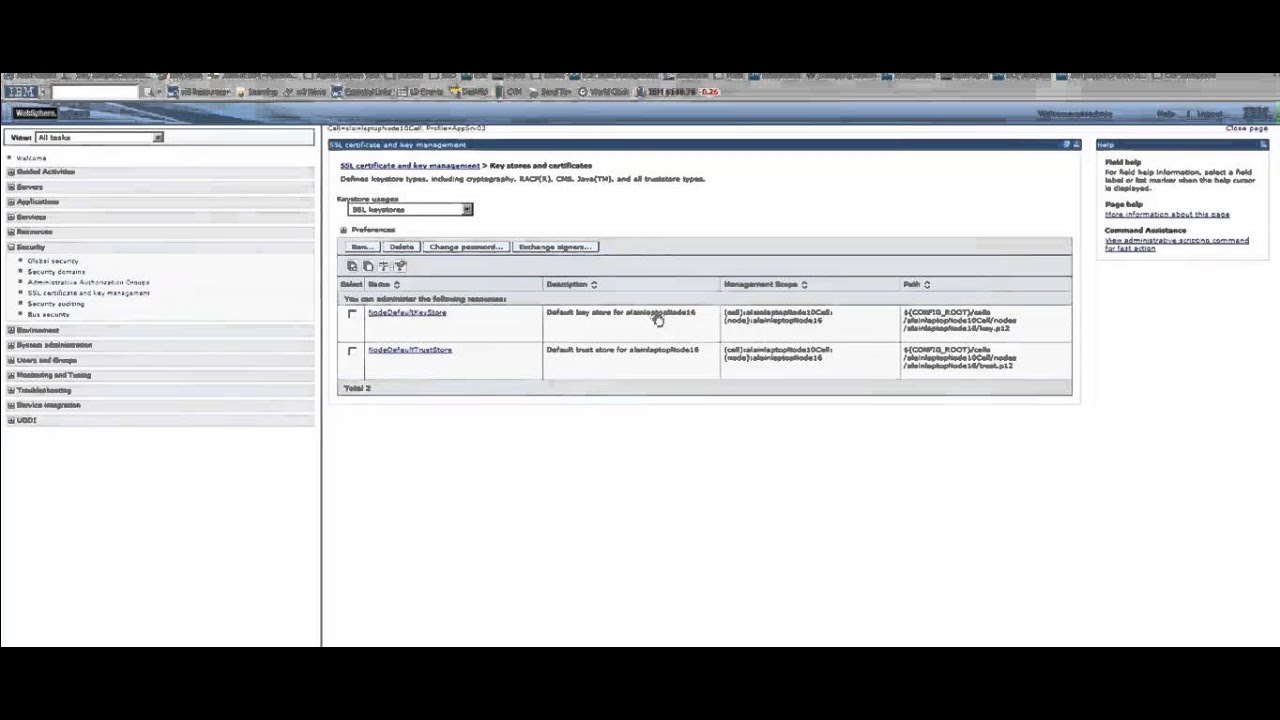
Task: Expand Users and Groups navigation group
Action: tap(11, 360)
